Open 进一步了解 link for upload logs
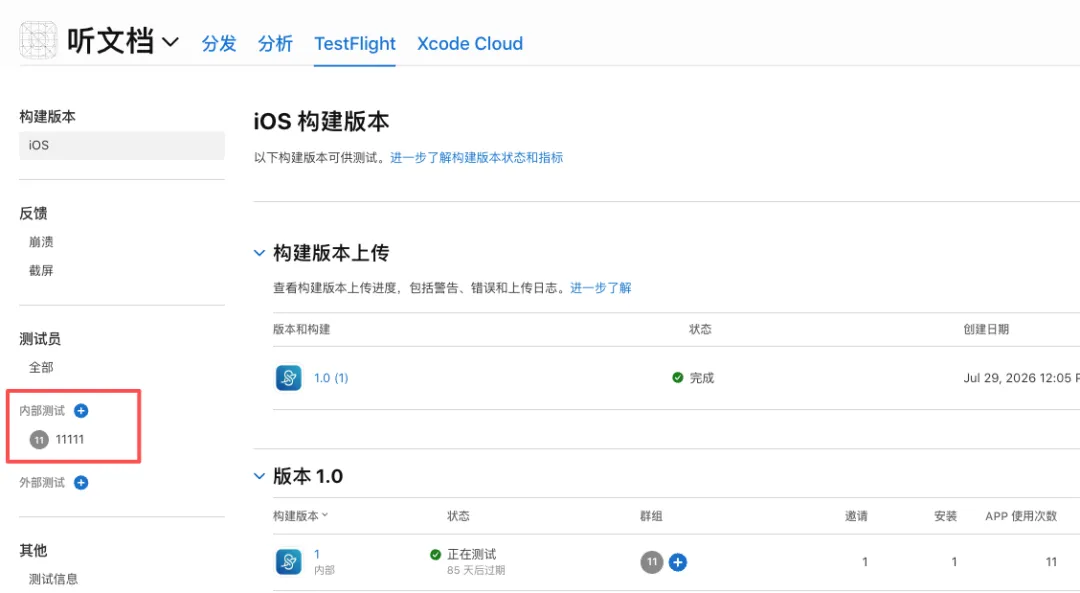 [x=601, y=288]
